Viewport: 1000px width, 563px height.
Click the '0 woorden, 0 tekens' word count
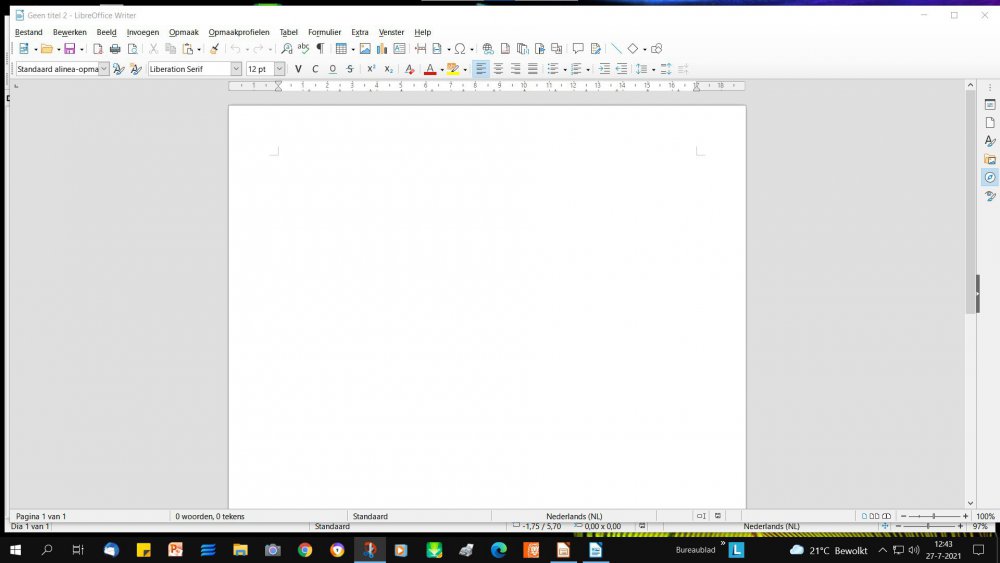210,516
